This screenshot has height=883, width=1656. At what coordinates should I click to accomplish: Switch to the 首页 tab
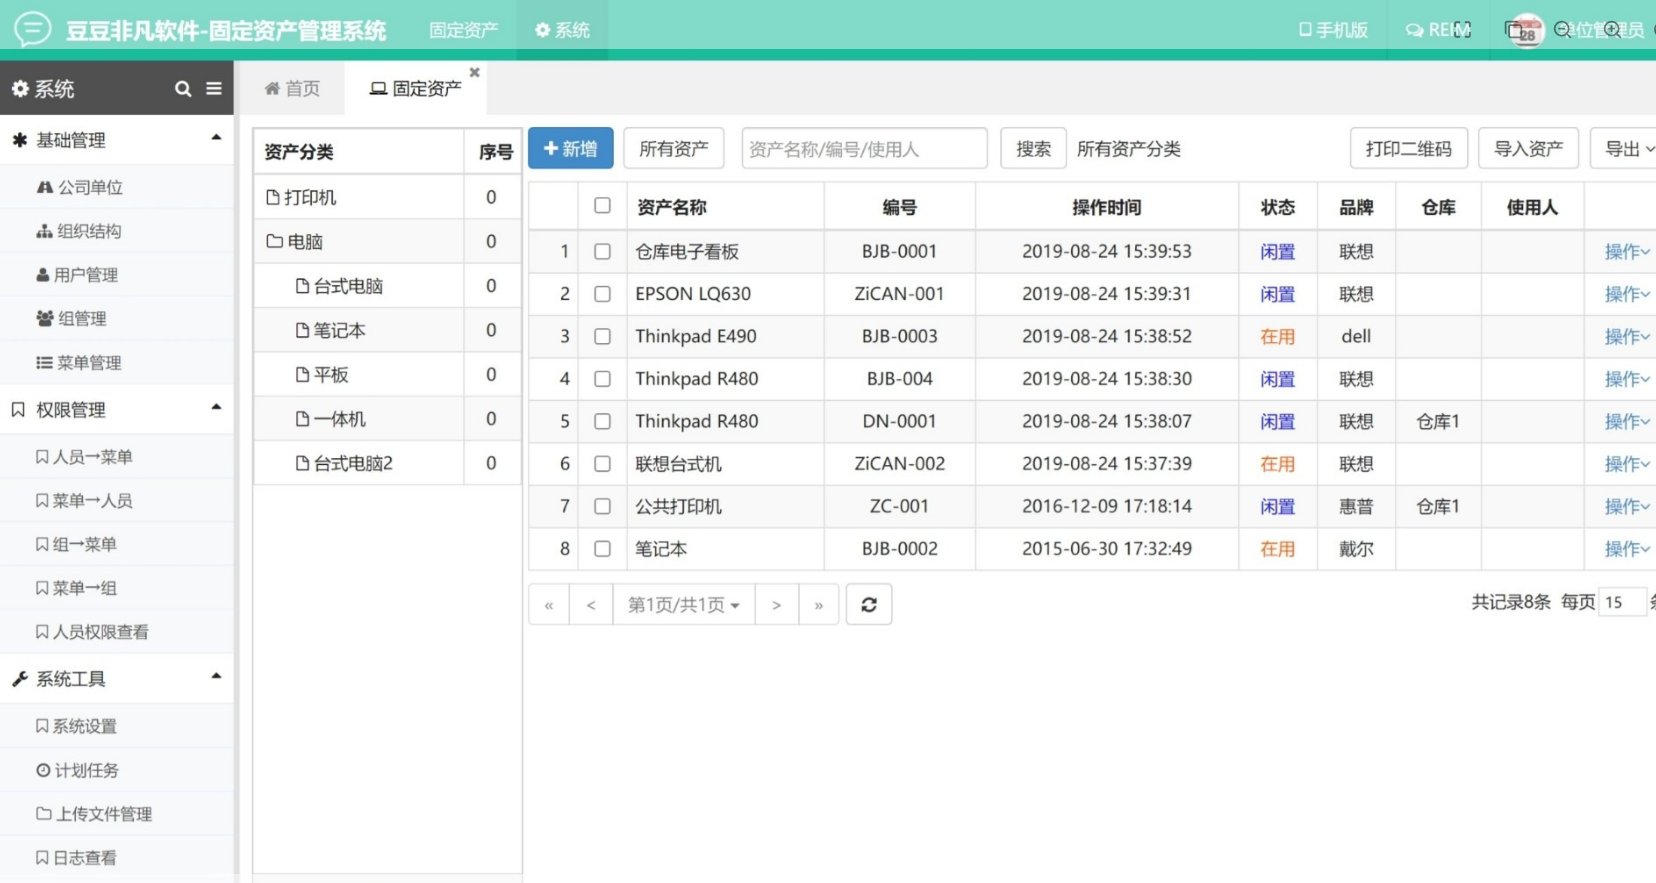click(292, 89)
